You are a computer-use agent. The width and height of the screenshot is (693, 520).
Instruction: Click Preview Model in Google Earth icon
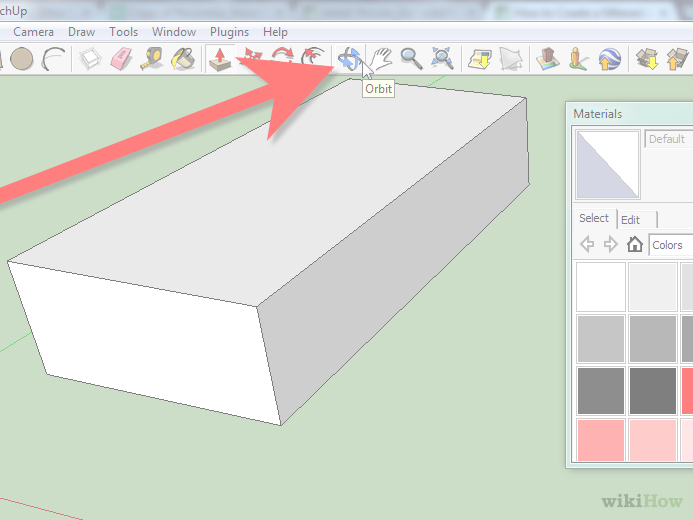click(609, 59)
